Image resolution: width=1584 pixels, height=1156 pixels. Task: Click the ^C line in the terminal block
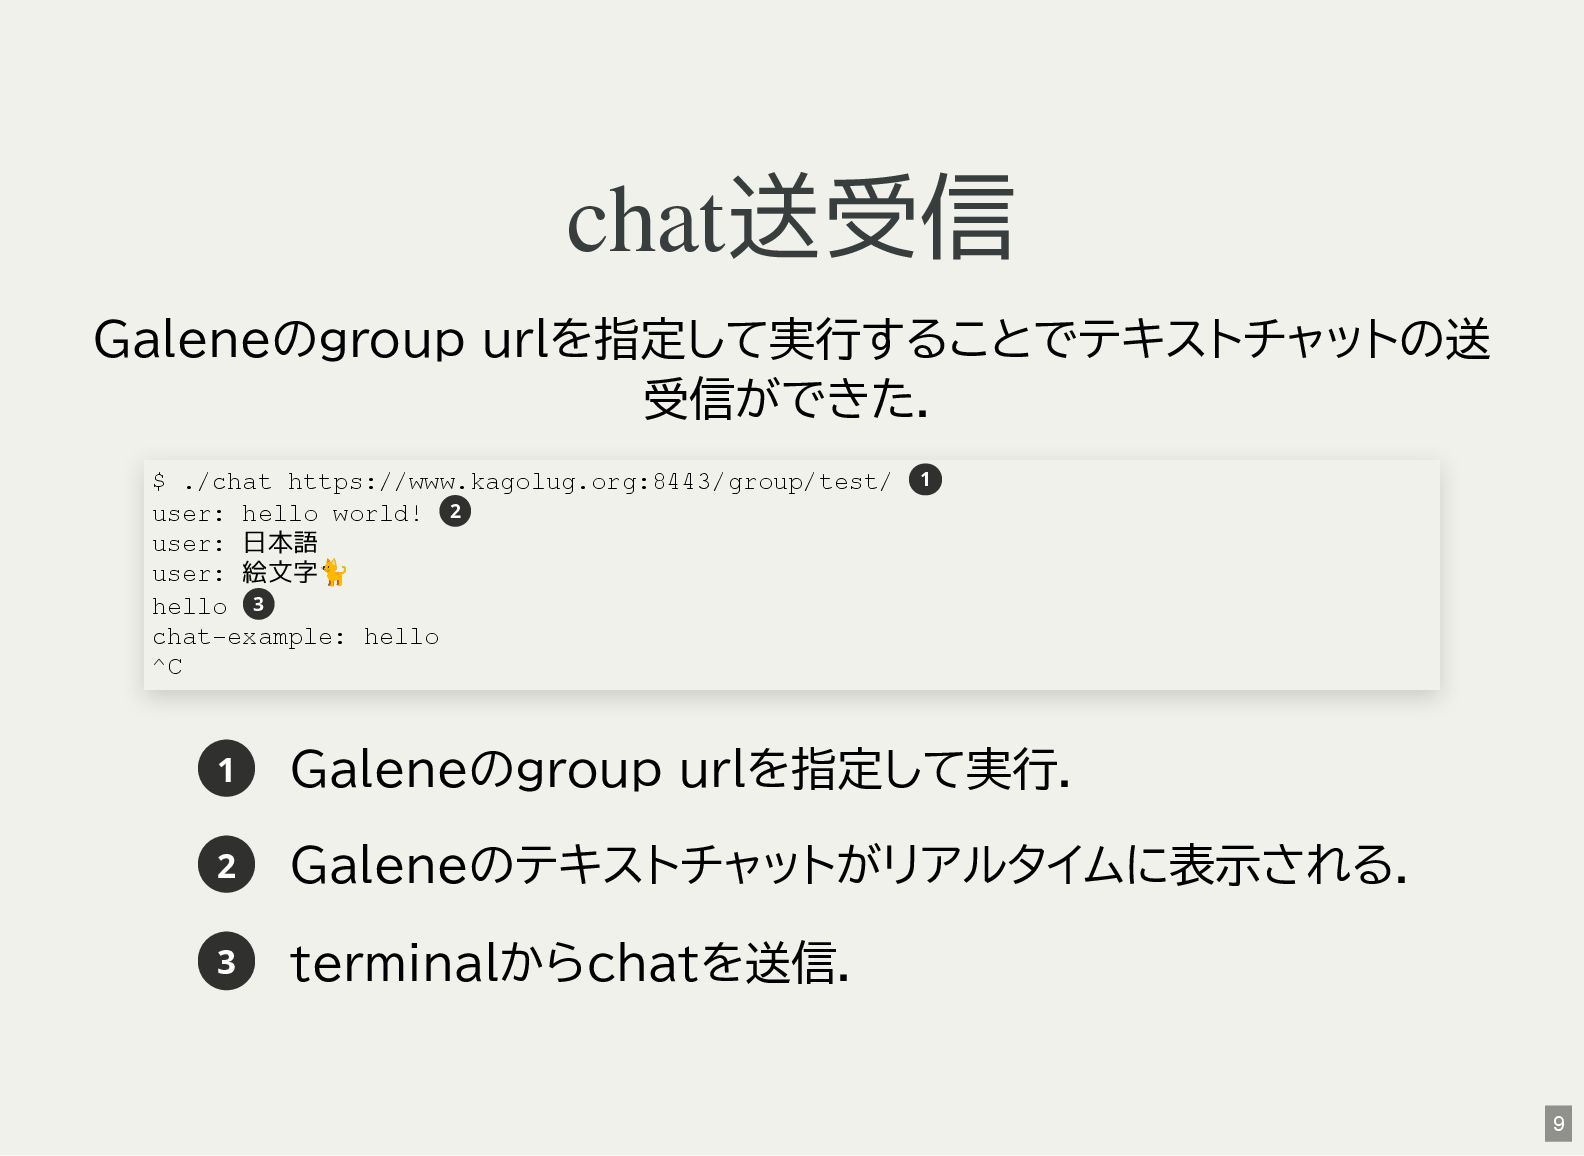point(167,667)
